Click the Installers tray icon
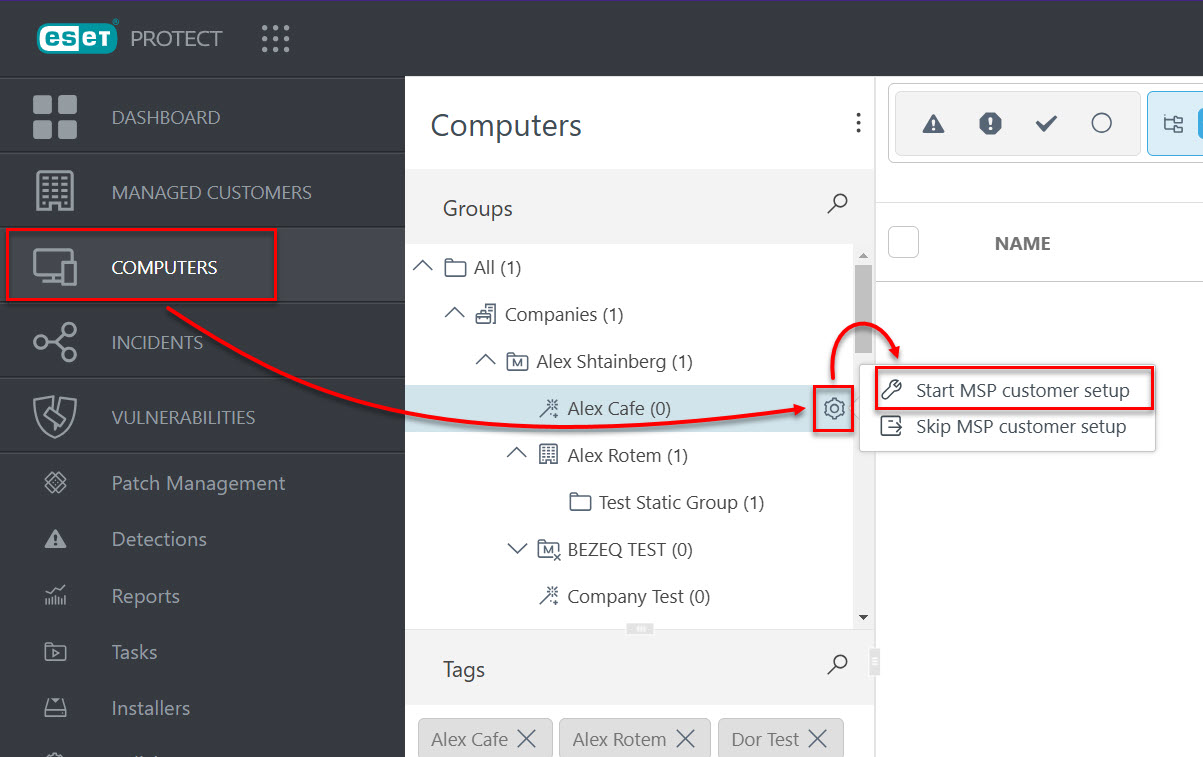1203x757 pixels. coord(55,708)
